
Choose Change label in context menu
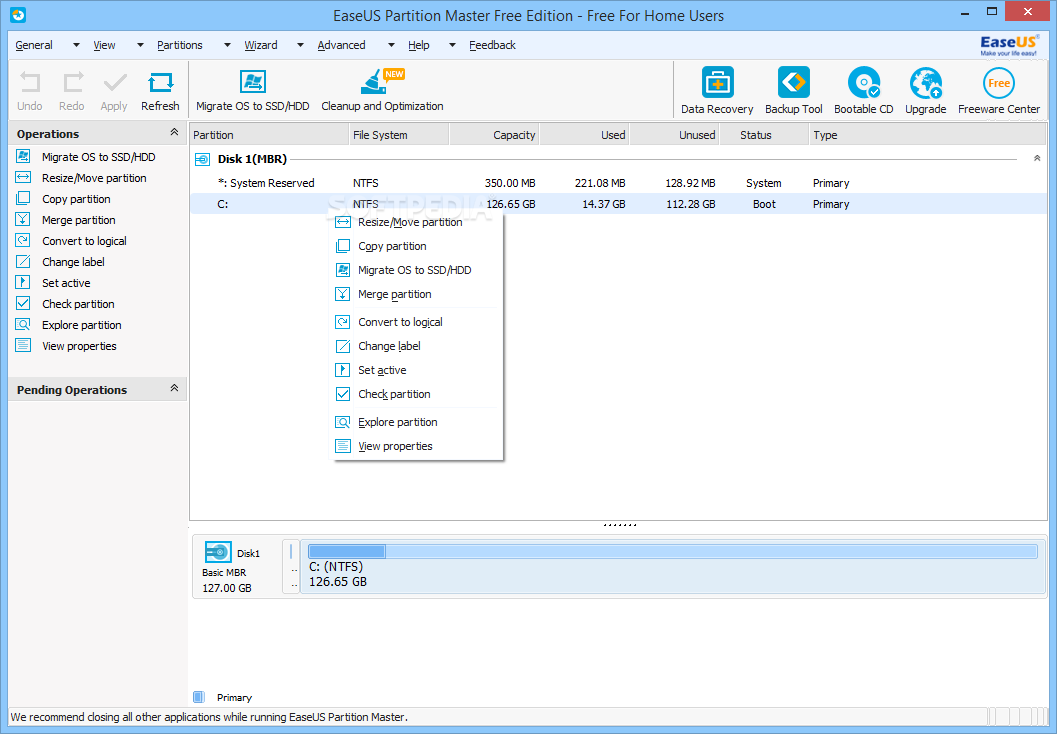[416, 346]
